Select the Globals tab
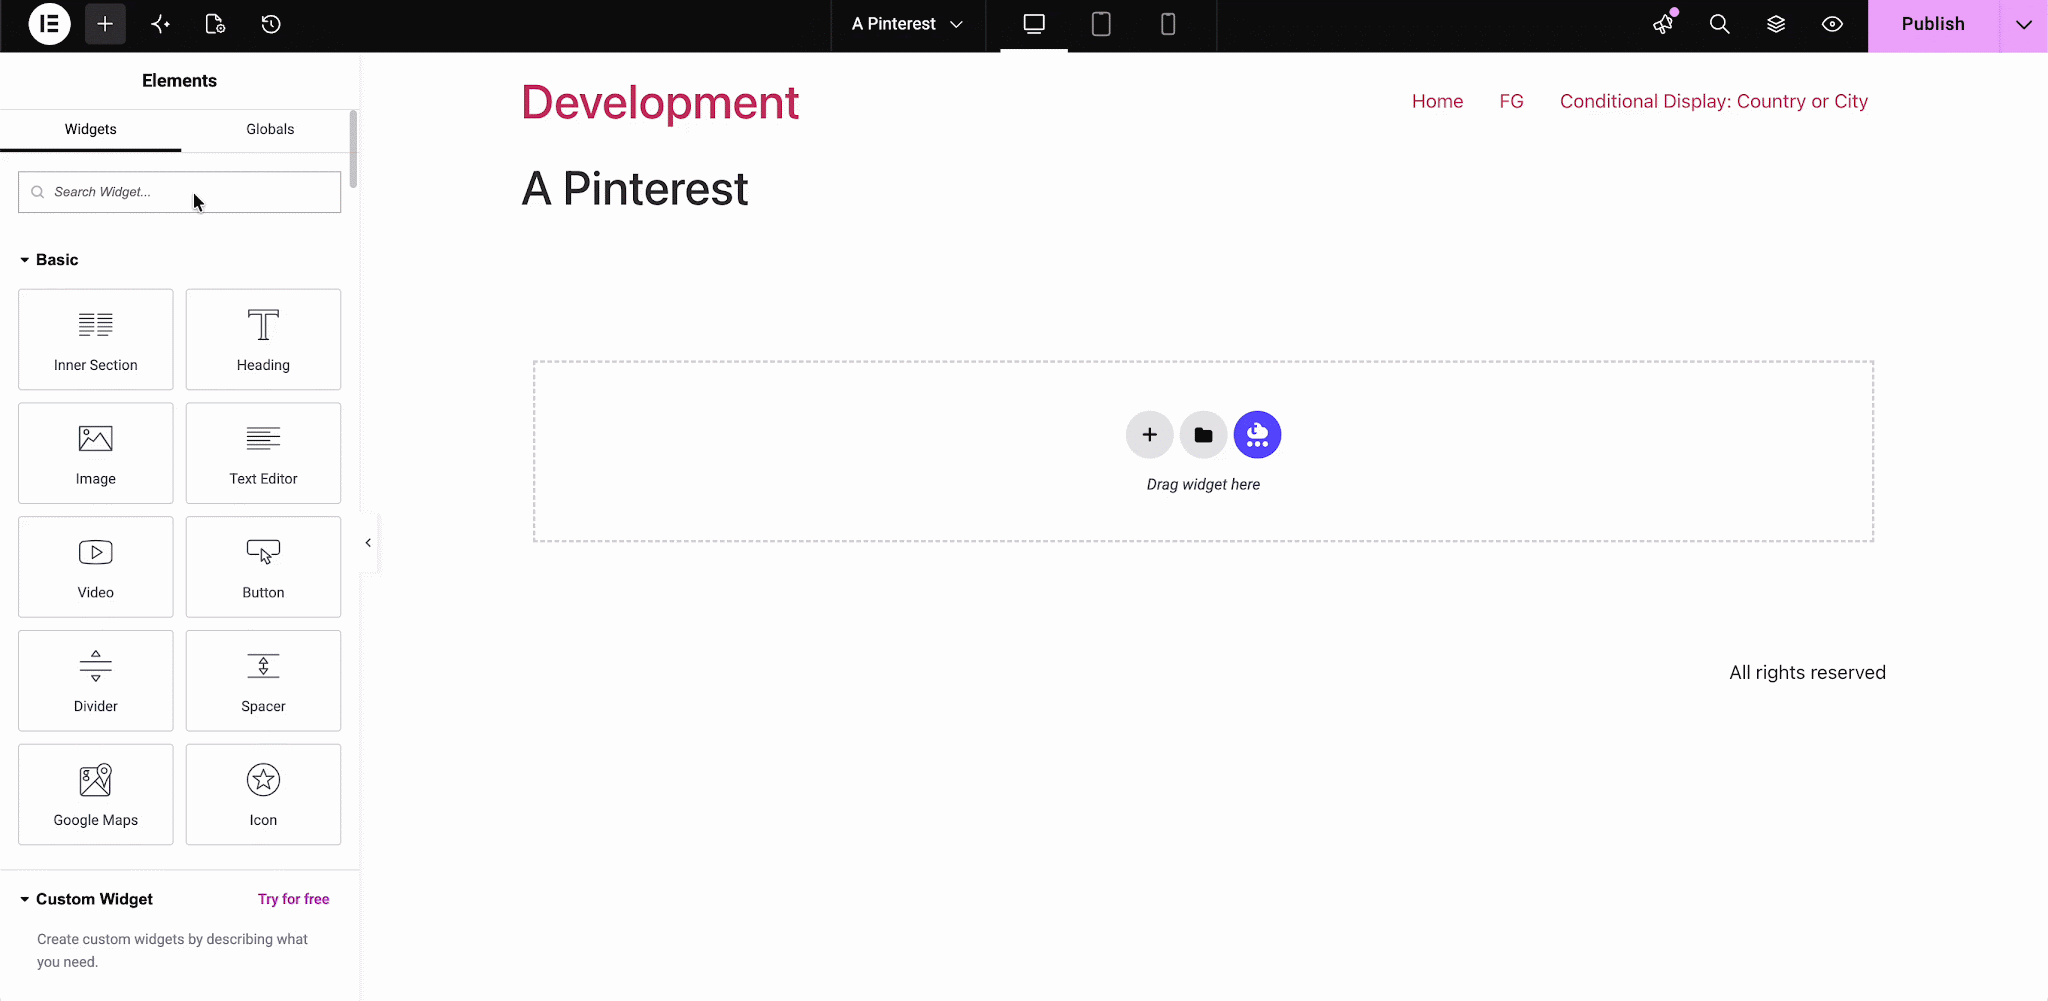Screen dimensions: 2048x1001 click(x=270, y=129)
